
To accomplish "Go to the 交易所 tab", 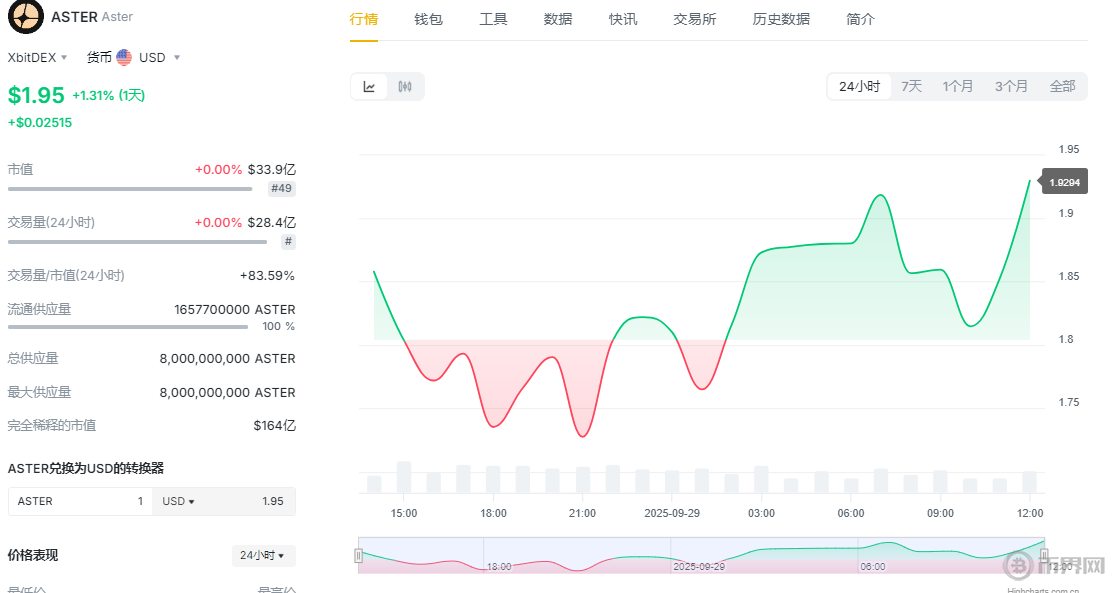I will [x=694, y=19].
